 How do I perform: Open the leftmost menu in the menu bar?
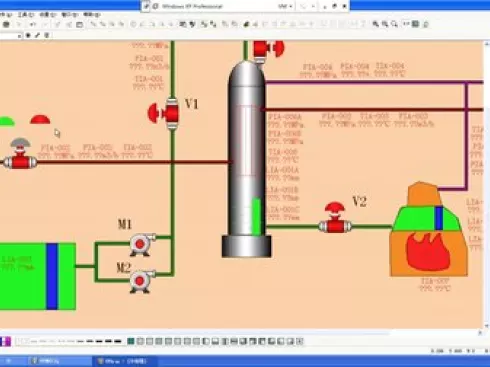coord(6,15)
